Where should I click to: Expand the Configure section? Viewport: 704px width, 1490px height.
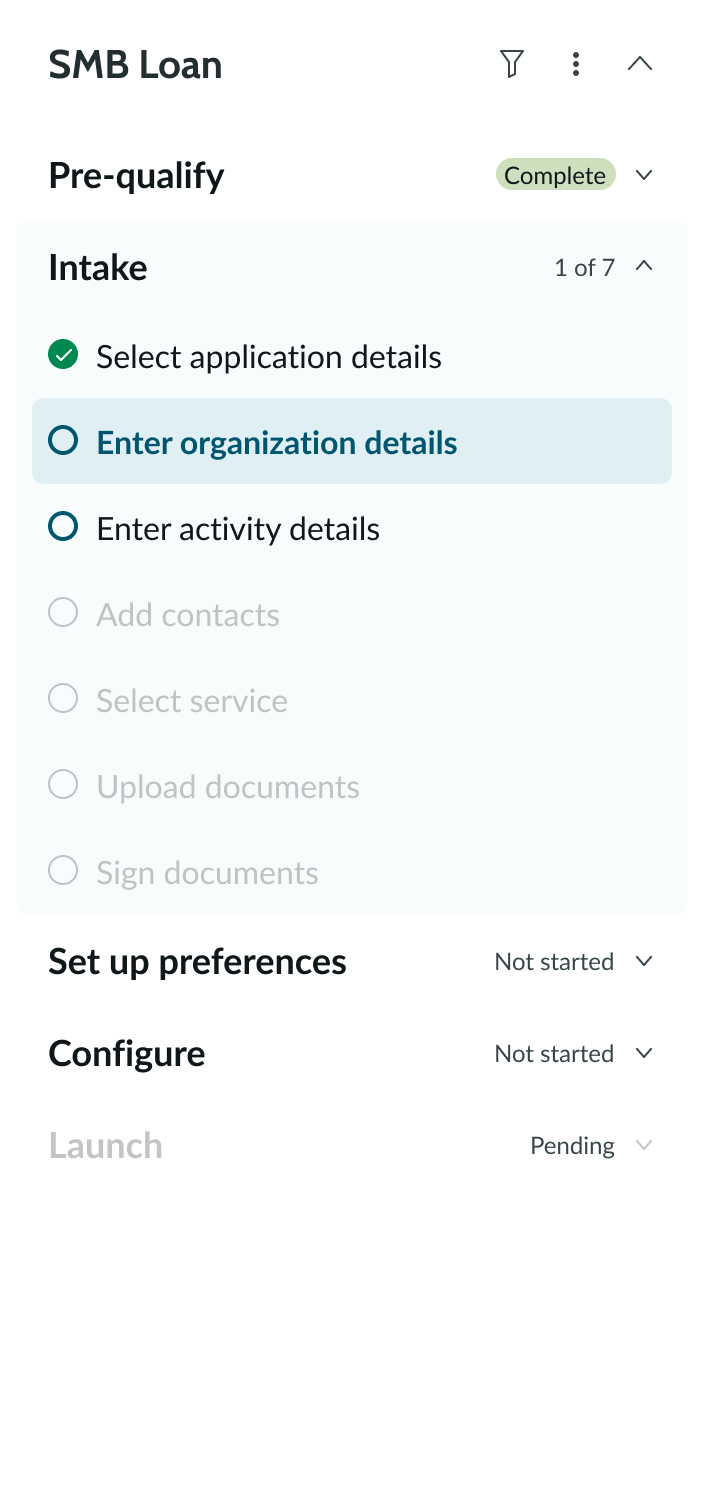click(x=644, y=1053)
